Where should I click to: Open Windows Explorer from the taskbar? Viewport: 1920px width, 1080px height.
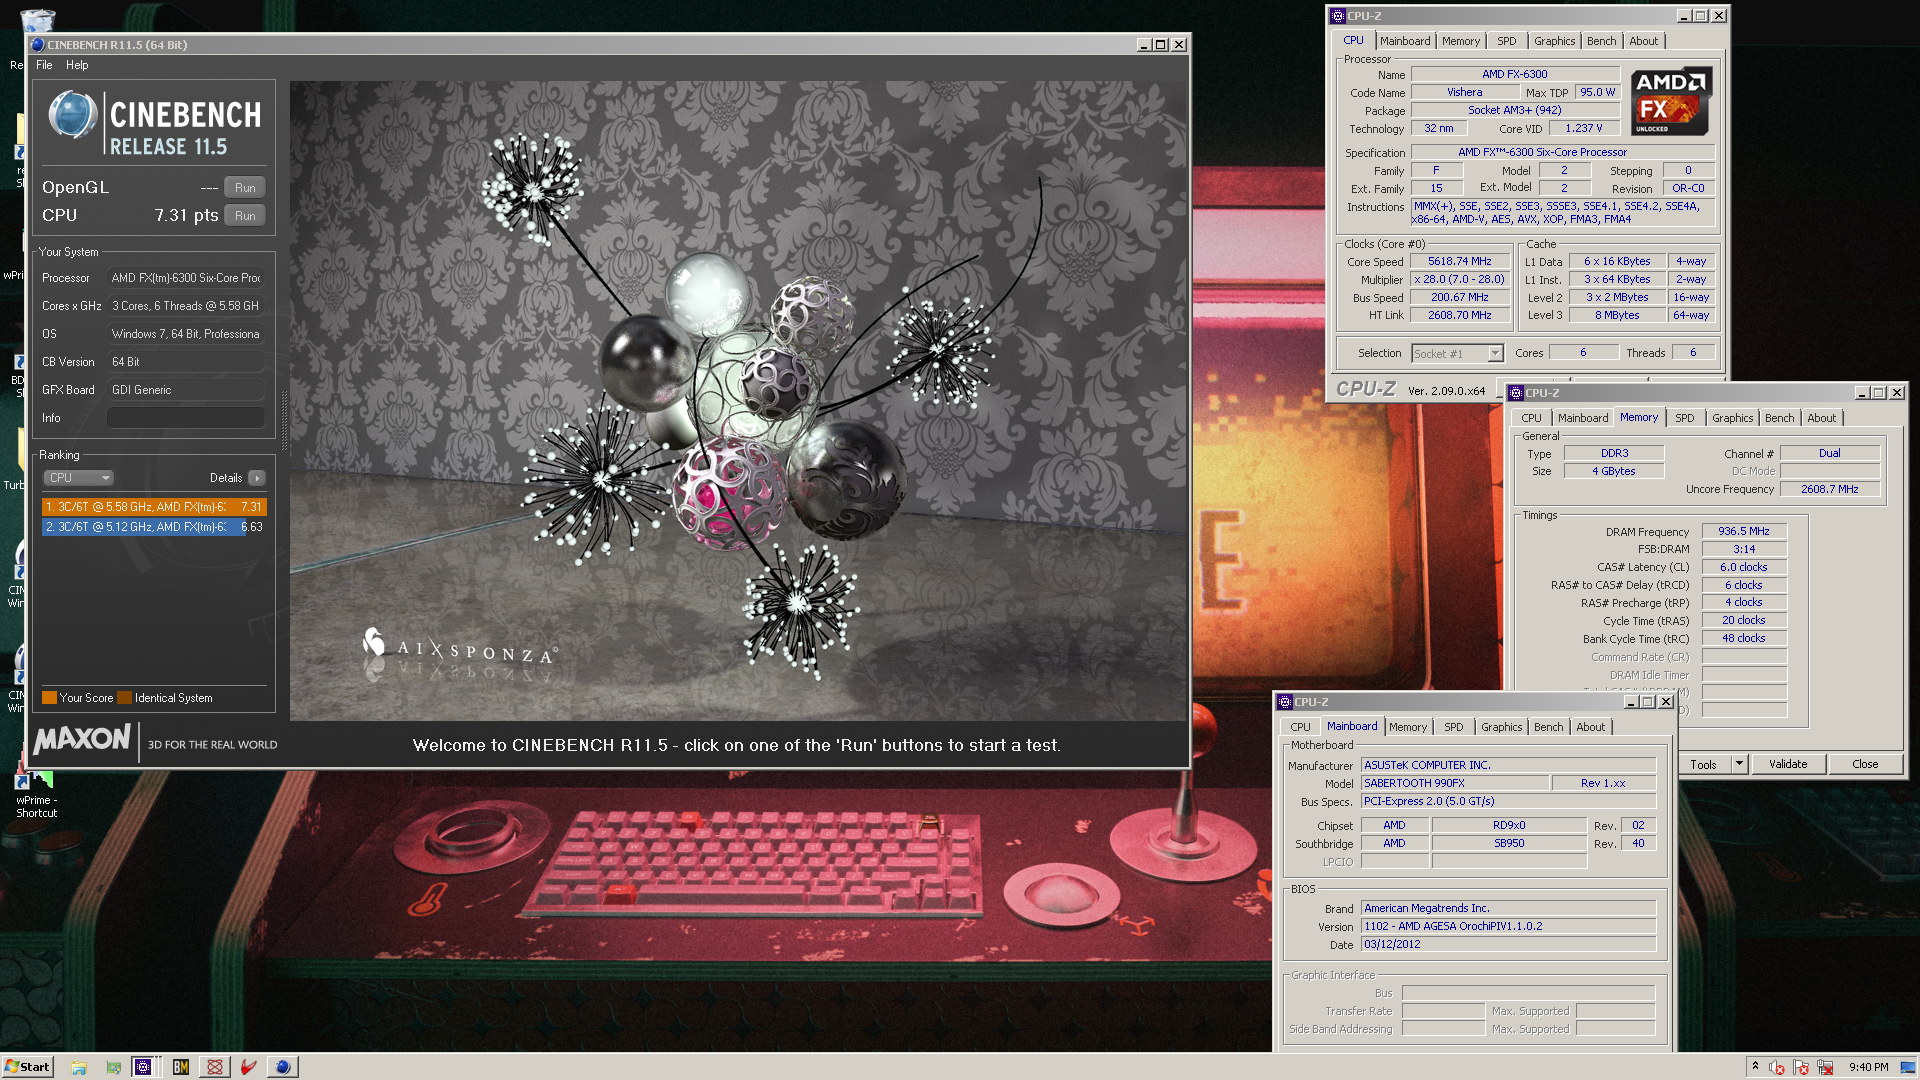click(x=79, y=1067)
